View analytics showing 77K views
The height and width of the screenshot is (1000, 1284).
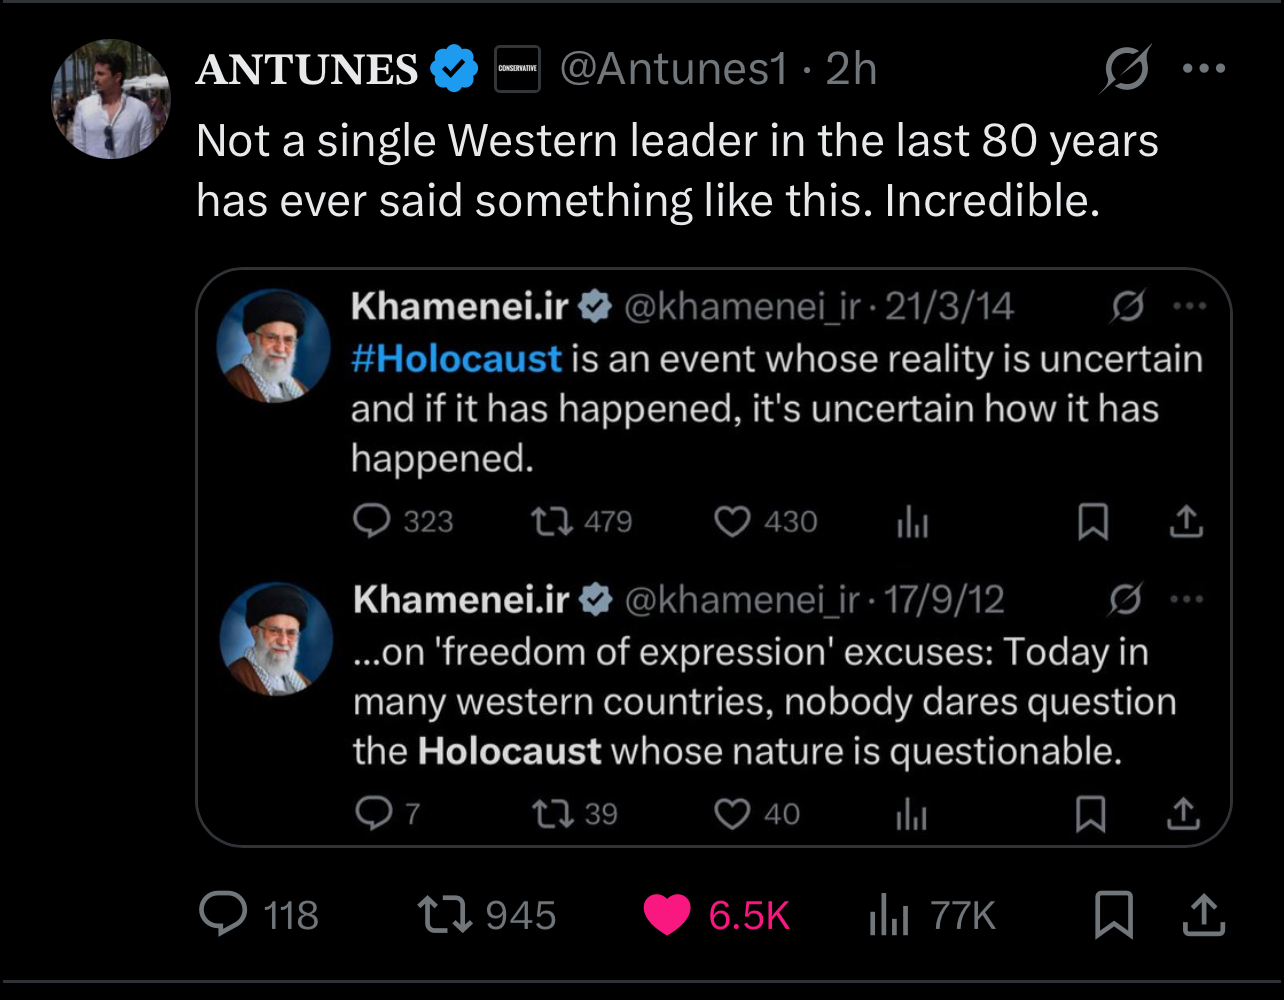[889, 914]
